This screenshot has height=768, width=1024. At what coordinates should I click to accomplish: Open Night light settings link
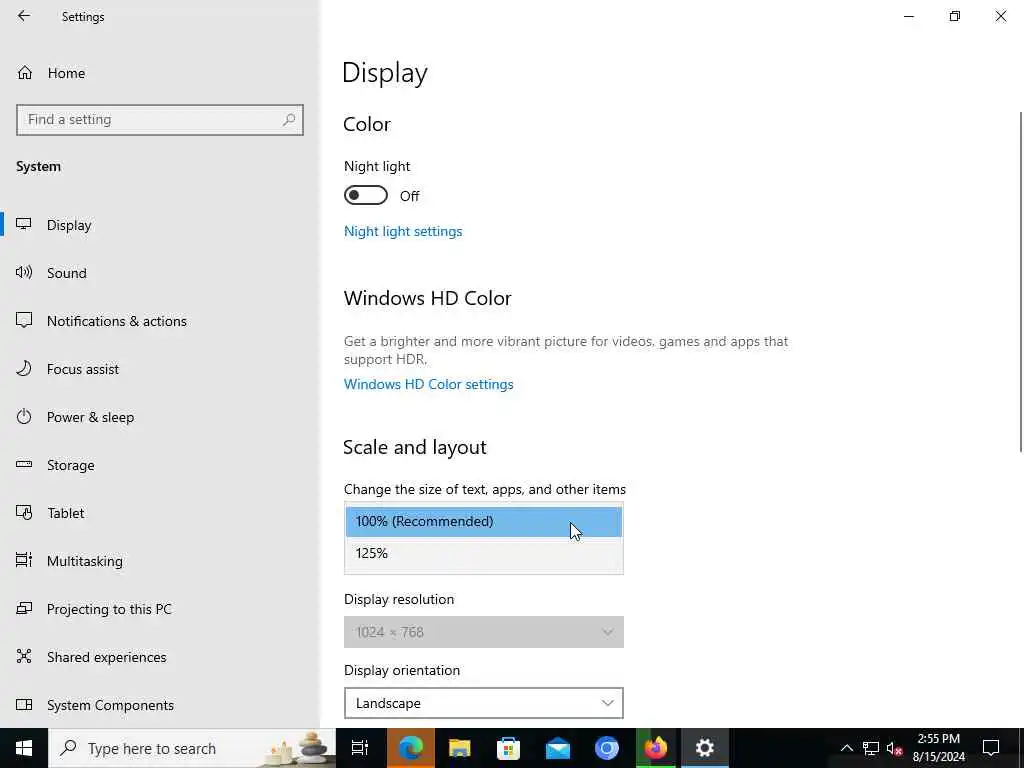403,231
